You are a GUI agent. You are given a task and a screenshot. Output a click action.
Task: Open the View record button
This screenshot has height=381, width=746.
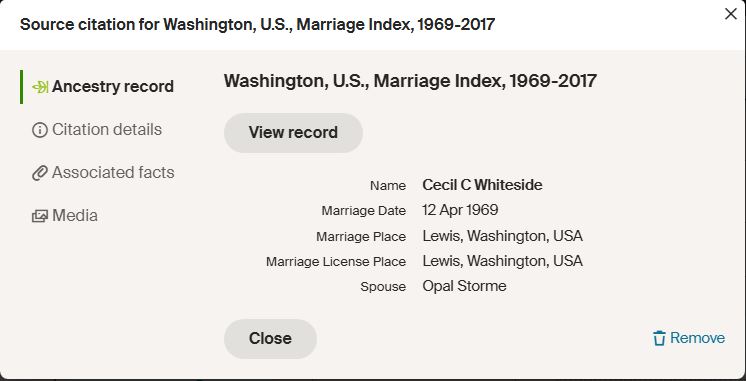(x=293, y=133)
